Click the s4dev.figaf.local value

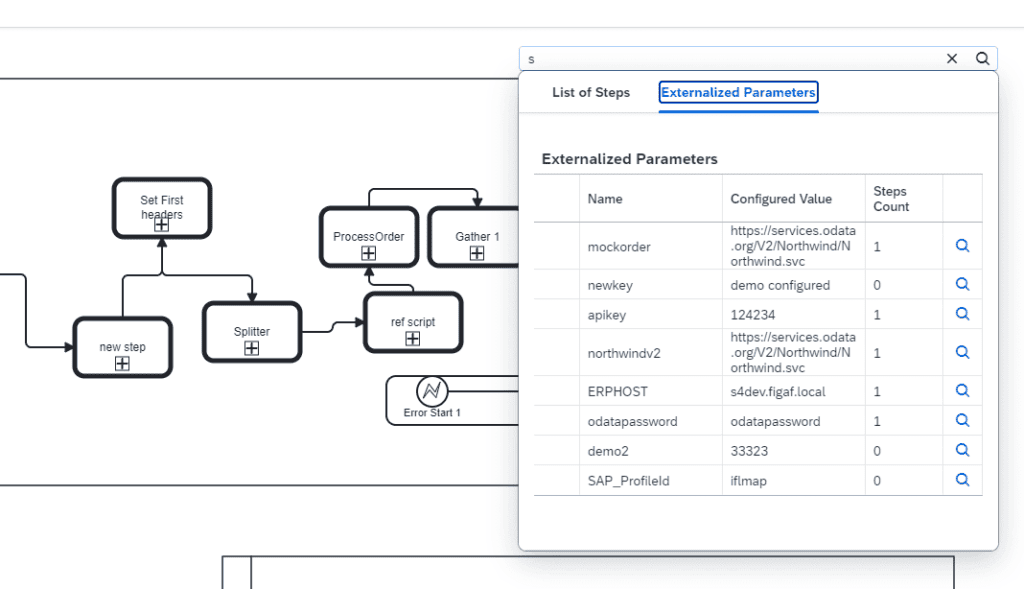coord(778,392)
